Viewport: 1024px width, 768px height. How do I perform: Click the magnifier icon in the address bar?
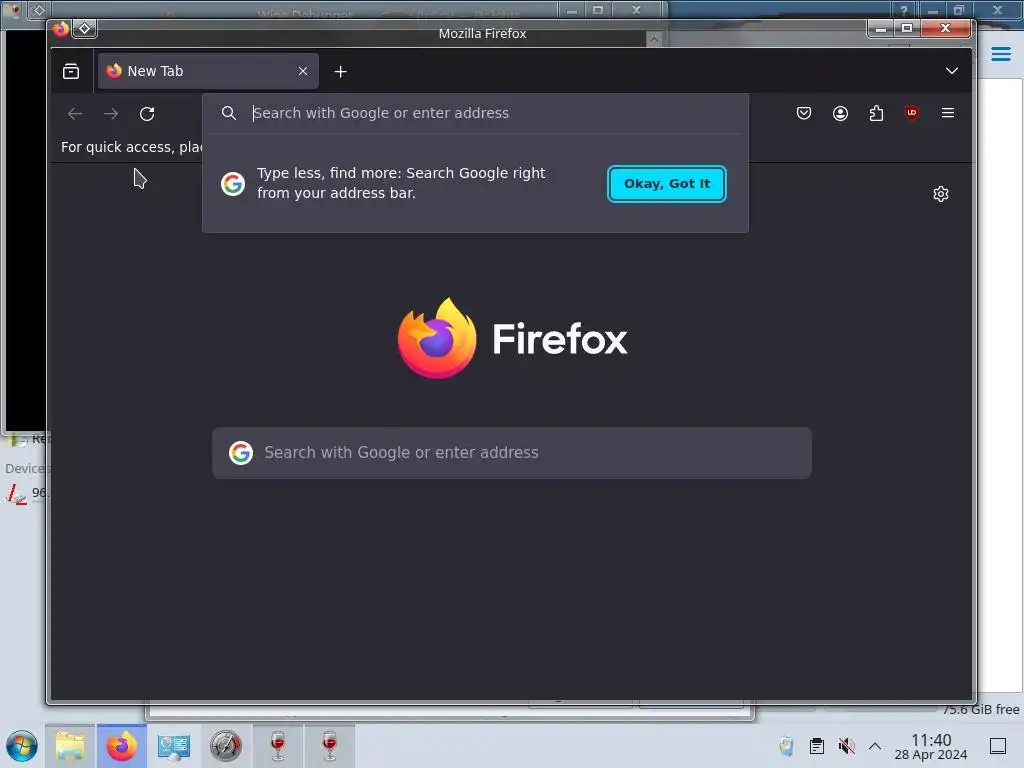tap(229, 113)
